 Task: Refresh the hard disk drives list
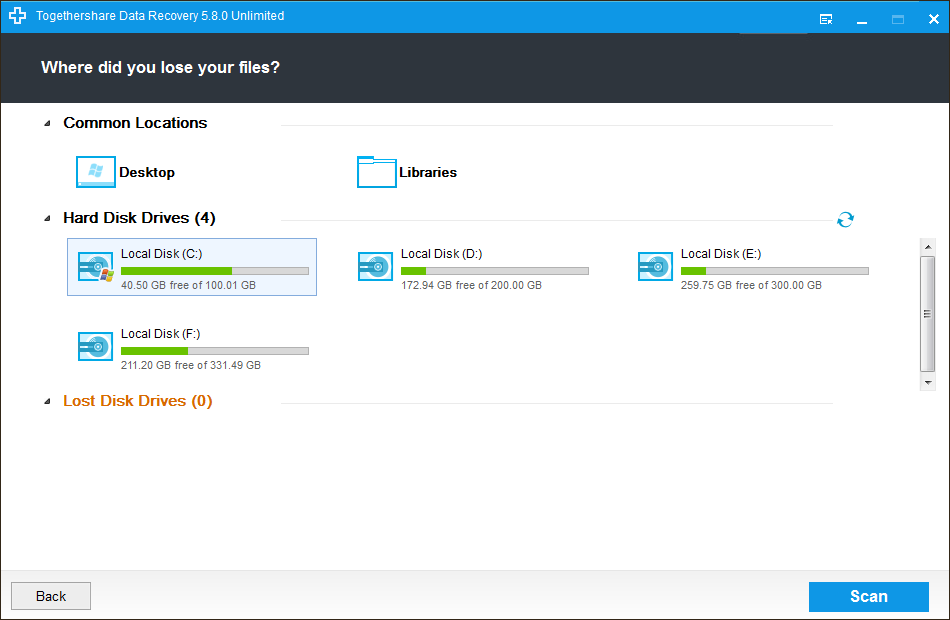tap(845, 219)
